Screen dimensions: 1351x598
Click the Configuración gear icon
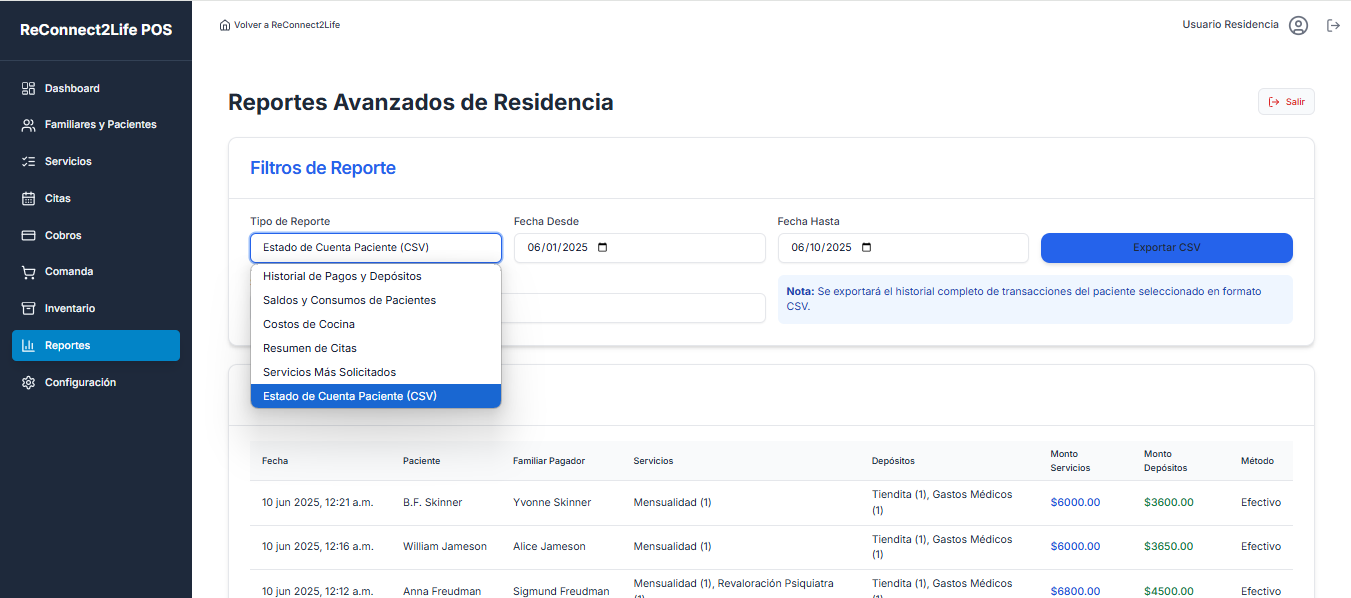(28, 382)
